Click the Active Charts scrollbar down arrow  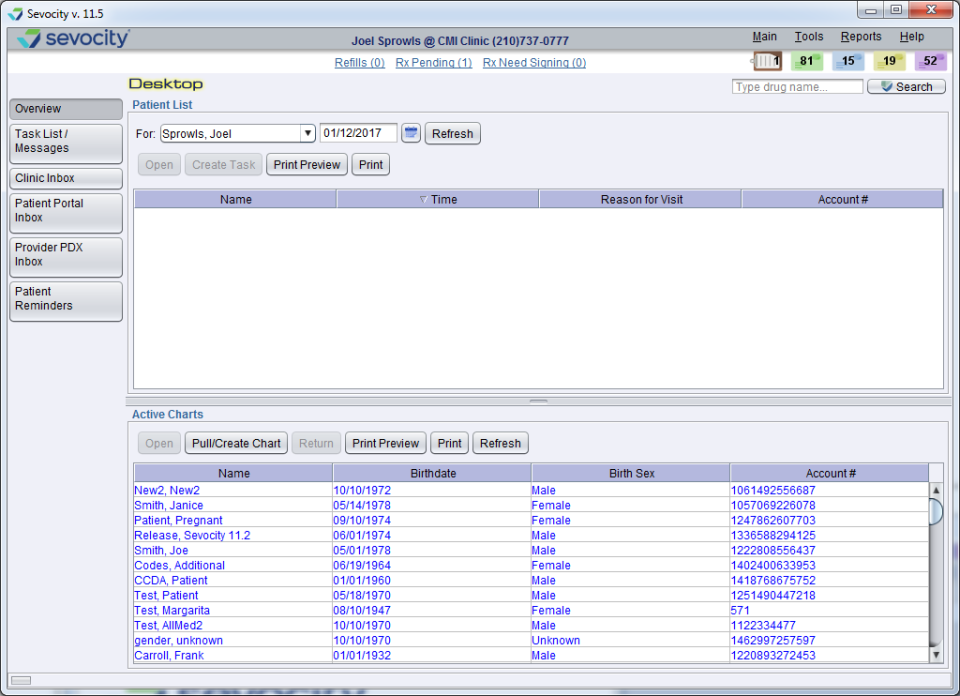coord(936,655)
